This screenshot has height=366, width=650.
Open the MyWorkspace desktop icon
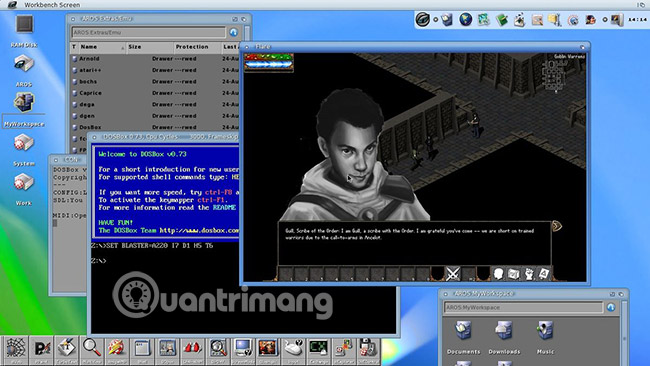[24, 102]
